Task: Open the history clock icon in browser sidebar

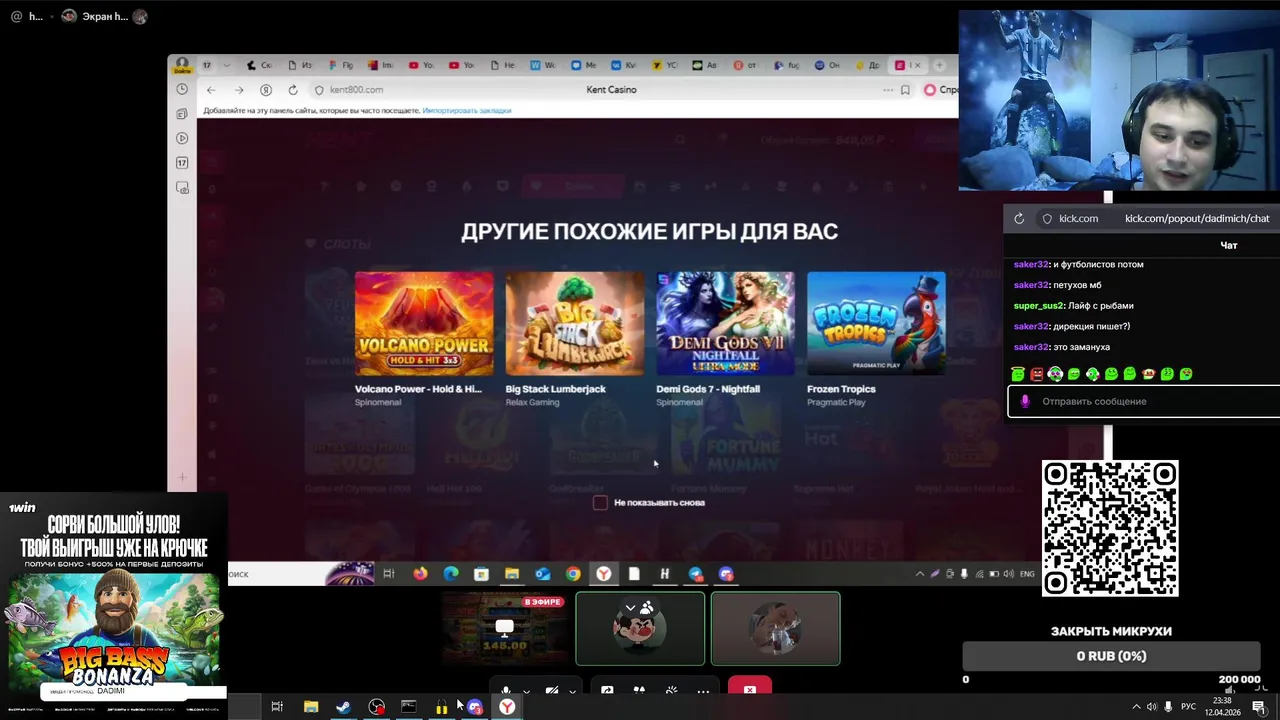Action: (x=182, y=89)
